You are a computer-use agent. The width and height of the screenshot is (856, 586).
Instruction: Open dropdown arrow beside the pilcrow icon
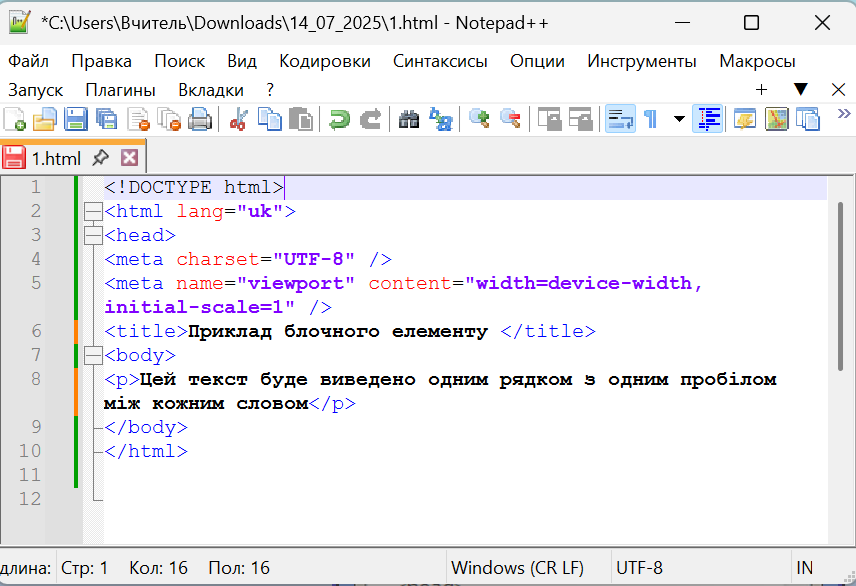click(680, 120)
